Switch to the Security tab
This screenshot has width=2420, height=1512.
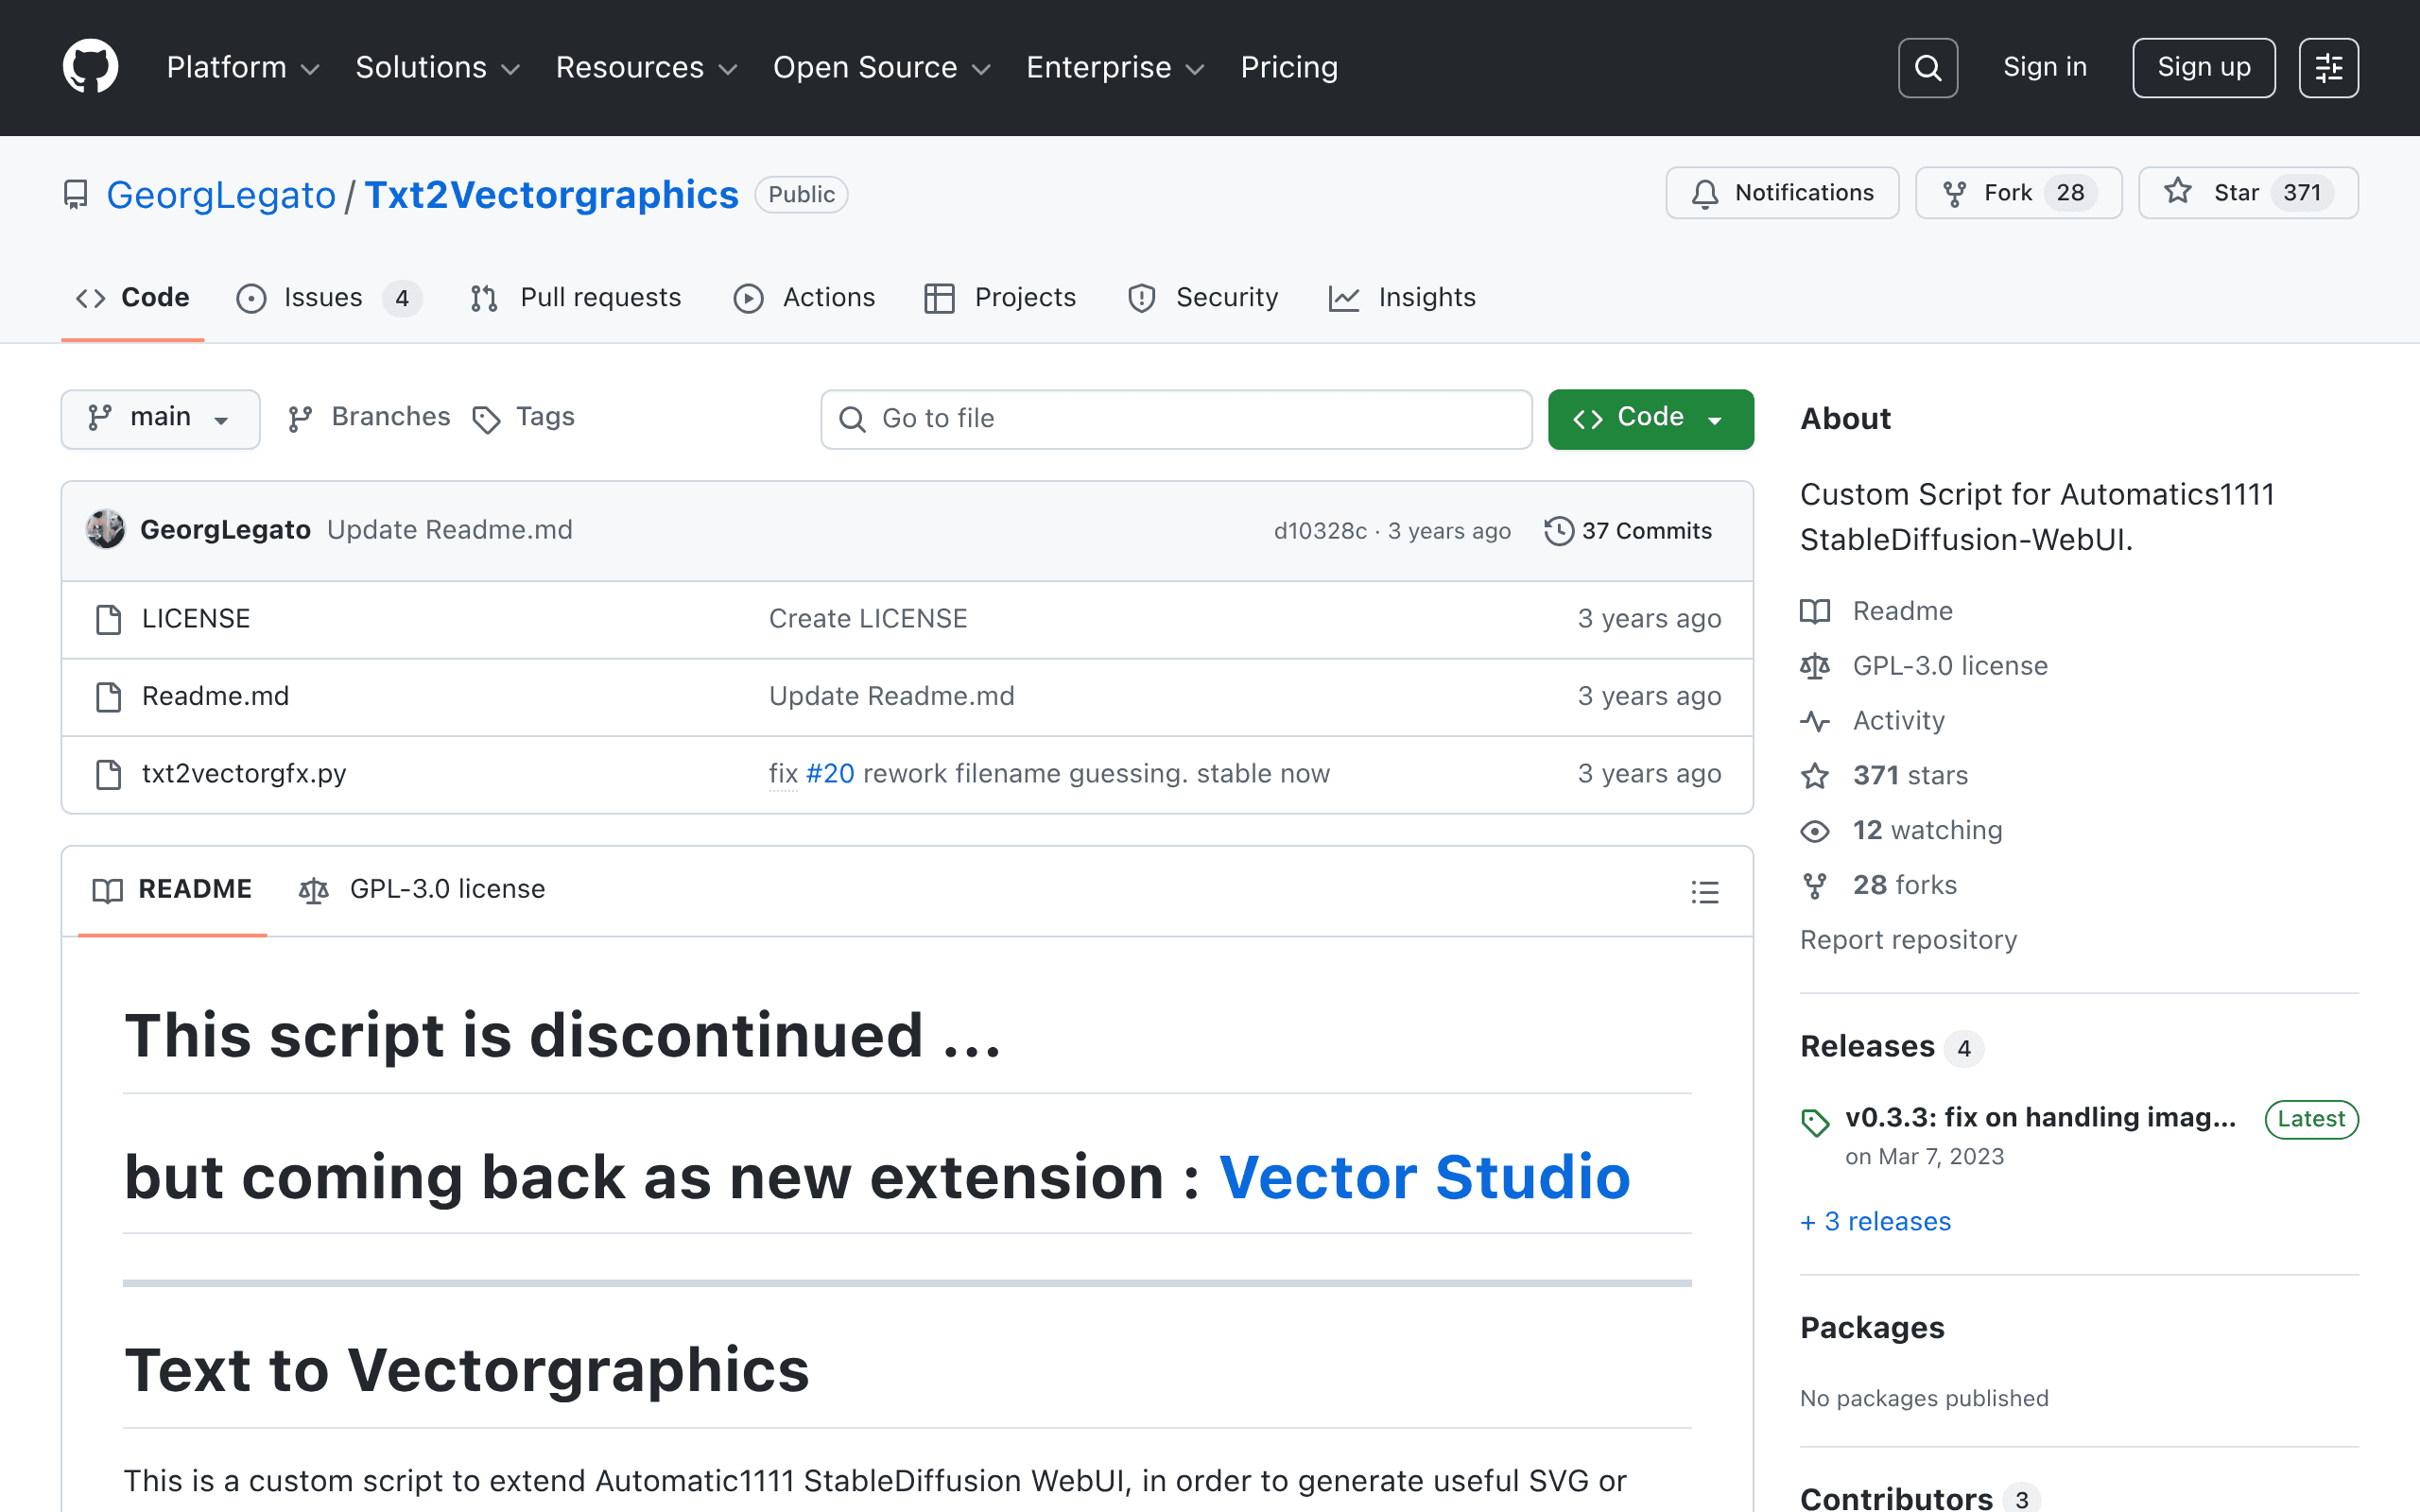tap(1202, 298)
